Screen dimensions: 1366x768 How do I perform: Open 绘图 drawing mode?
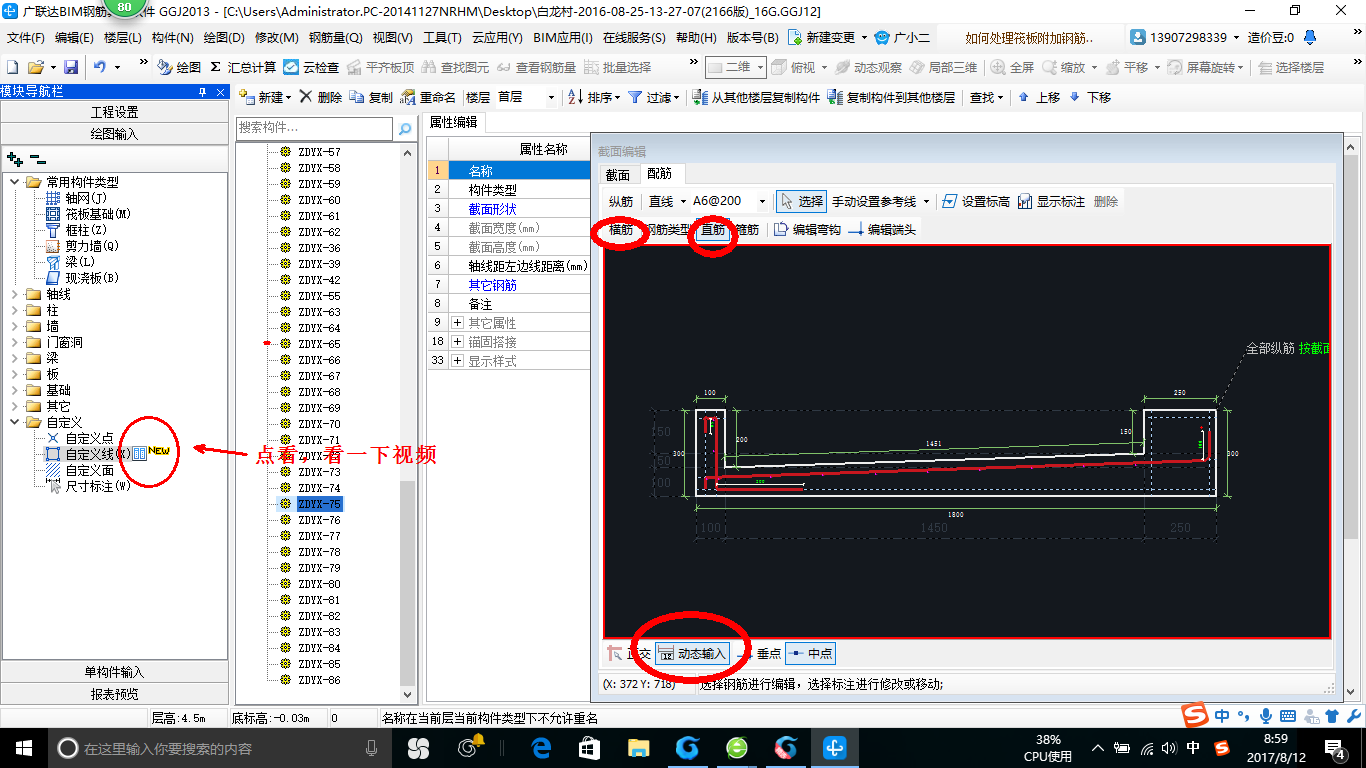(179, 67)
